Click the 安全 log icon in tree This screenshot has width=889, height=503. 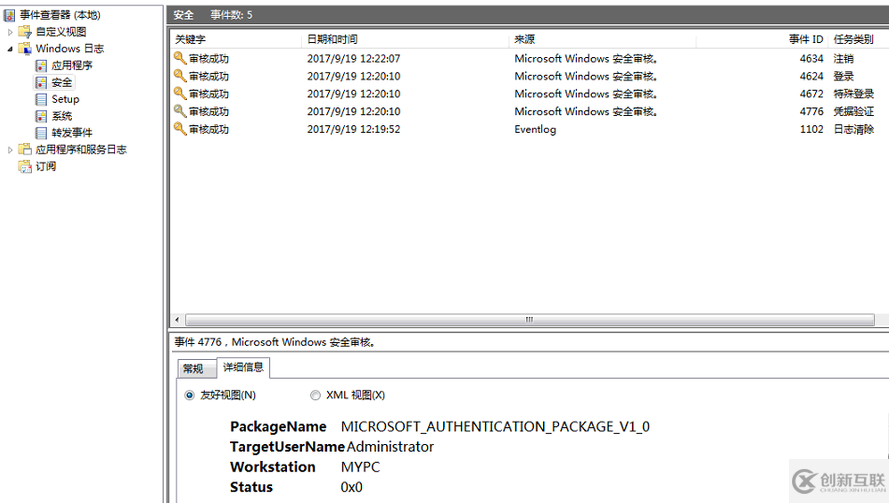pyautogui.click(x=41, y=82)
